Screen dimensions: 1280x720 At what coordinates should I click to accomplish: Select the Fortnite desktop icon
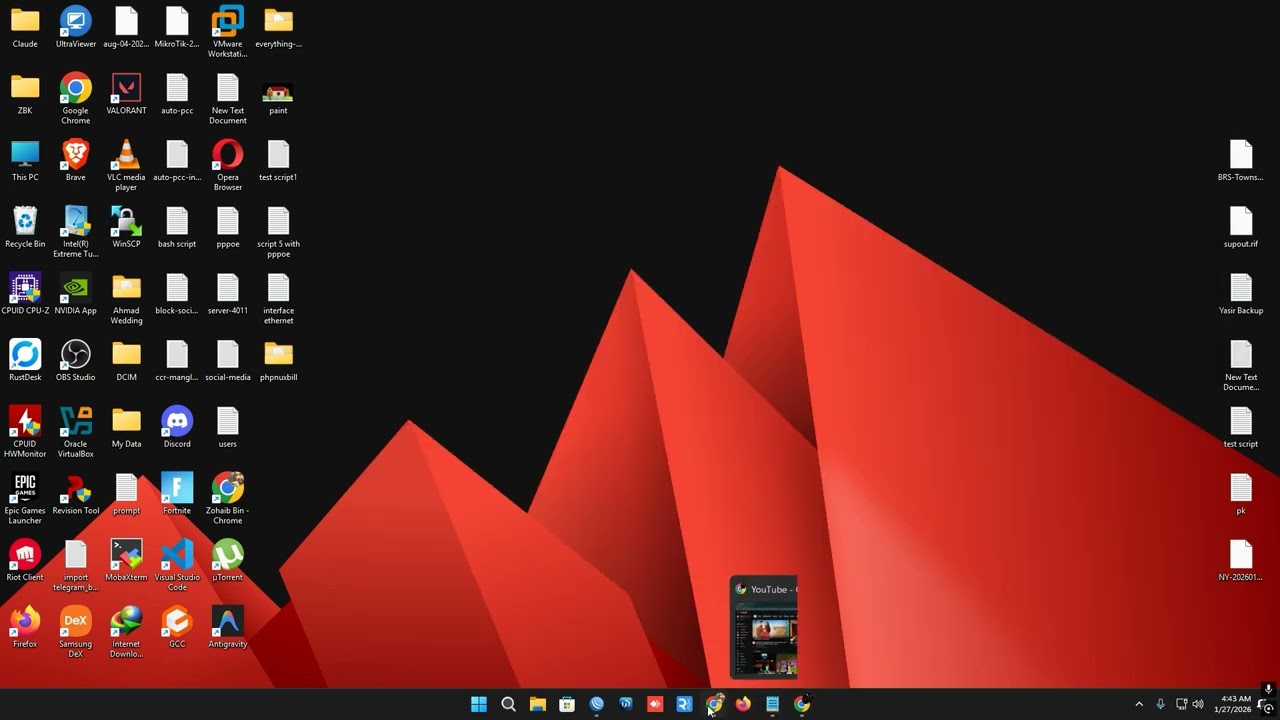click(177, 495)
